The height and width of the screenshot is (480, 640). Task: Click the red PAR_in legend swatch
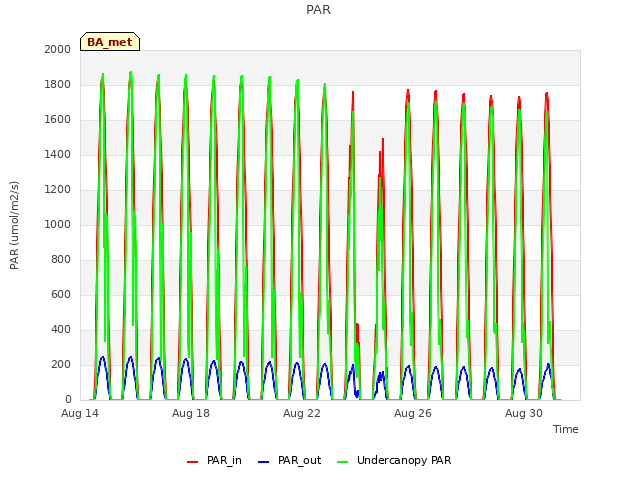[192, 462]
